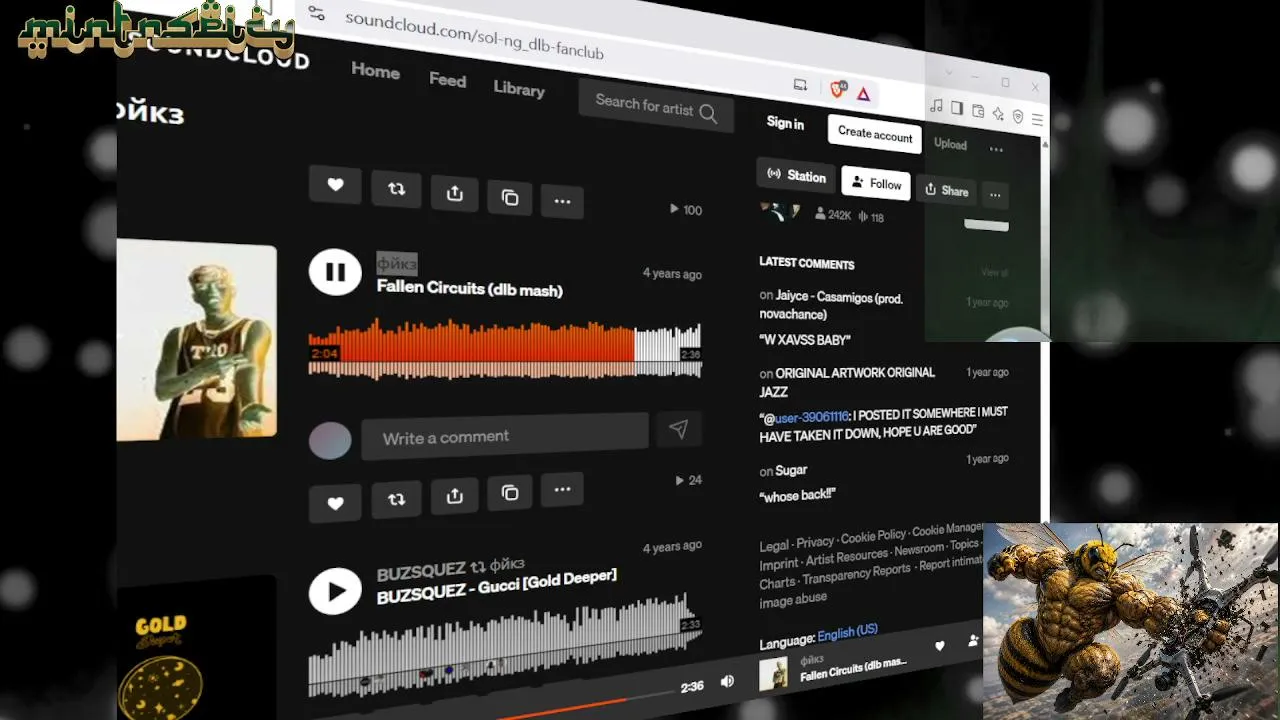Follow the artist from the bottom player
1280x720 pixels.
pyautogui.click(x=972, y=640)
